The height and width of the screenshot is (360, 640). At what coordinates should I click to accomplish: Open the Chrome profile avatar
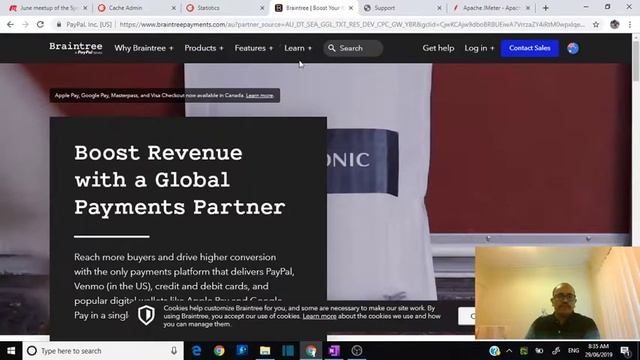[615, 24]
